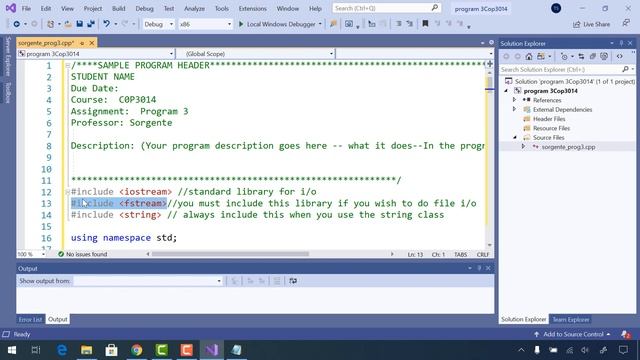This screenshot has width=640, height=360.
Task: Open File Explorer from the taskbar
Action: pos(87,350)
